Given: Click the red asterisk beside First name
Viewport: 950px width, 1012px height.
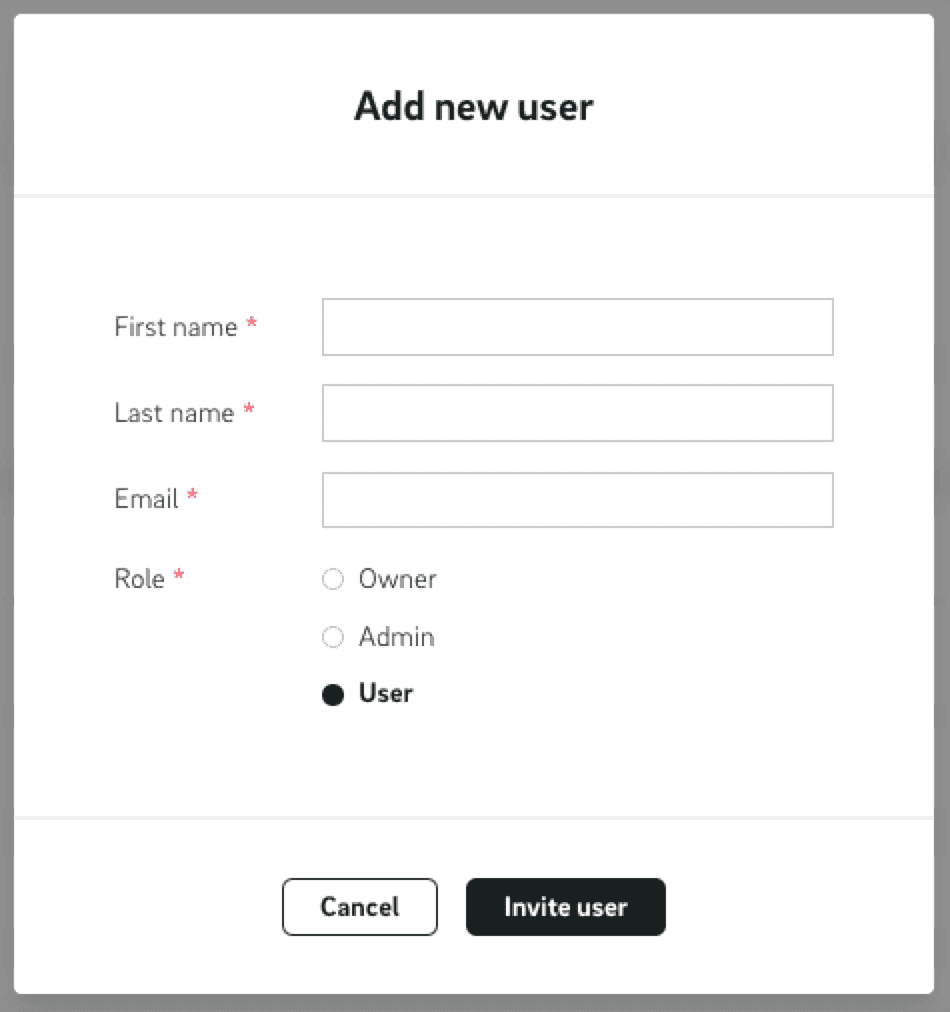Looking at the screenshot, I should click(252, 324).
